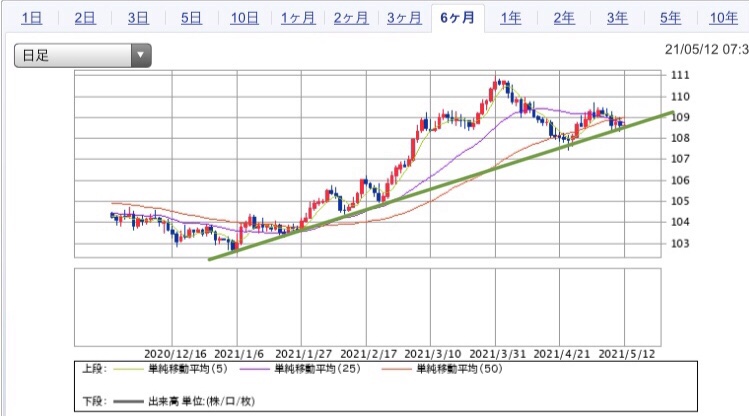Select the 2日 range tab
Viewport: 749px width, 416px height.
(x=86, y=18)
